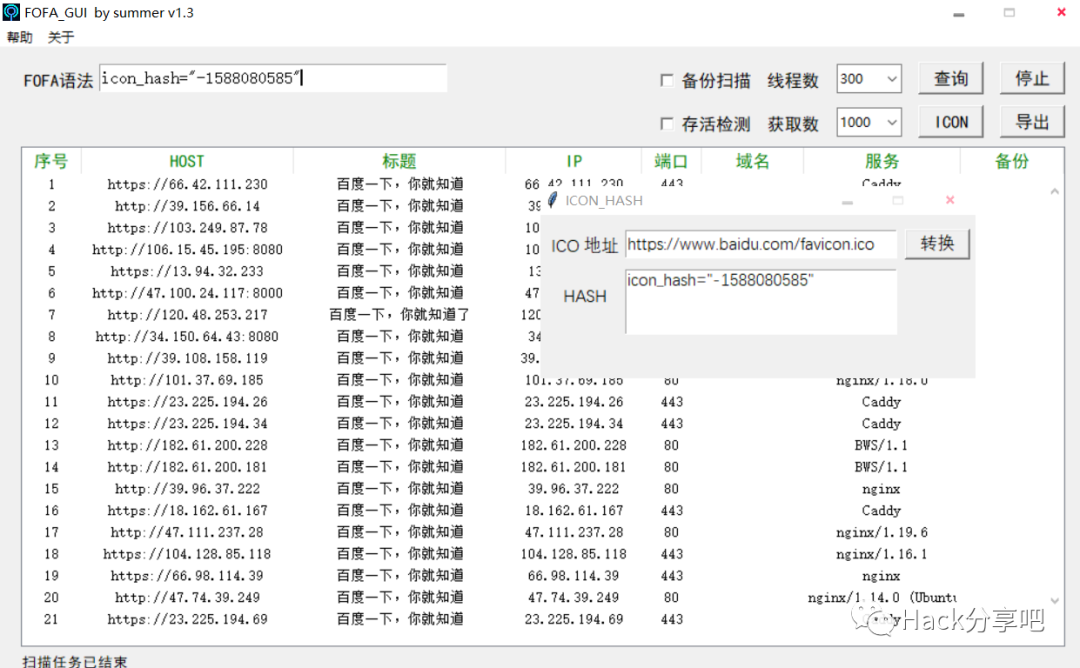Click the HOST column header

coord(187,161)
